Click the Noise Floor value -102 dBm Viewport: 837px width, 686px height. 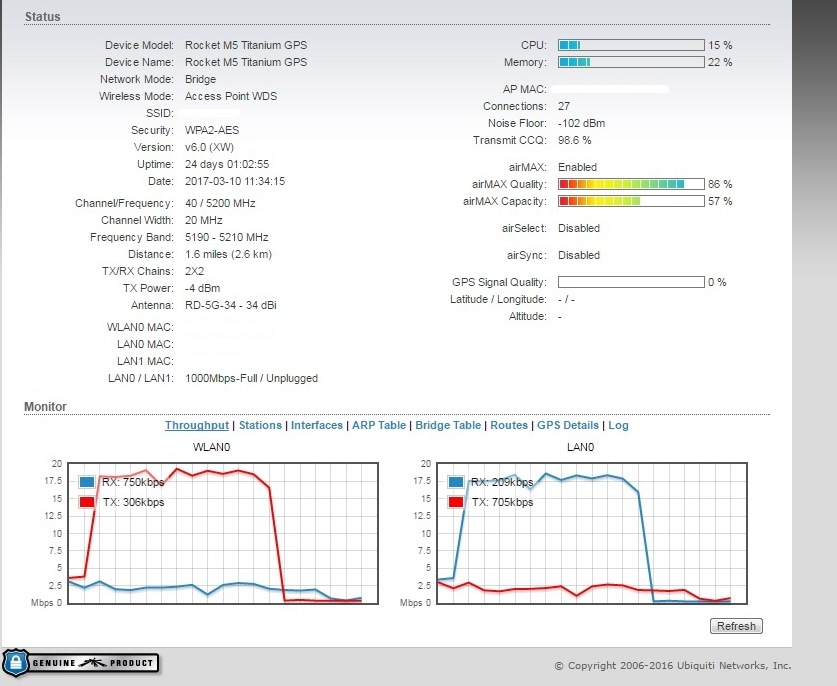581,123
